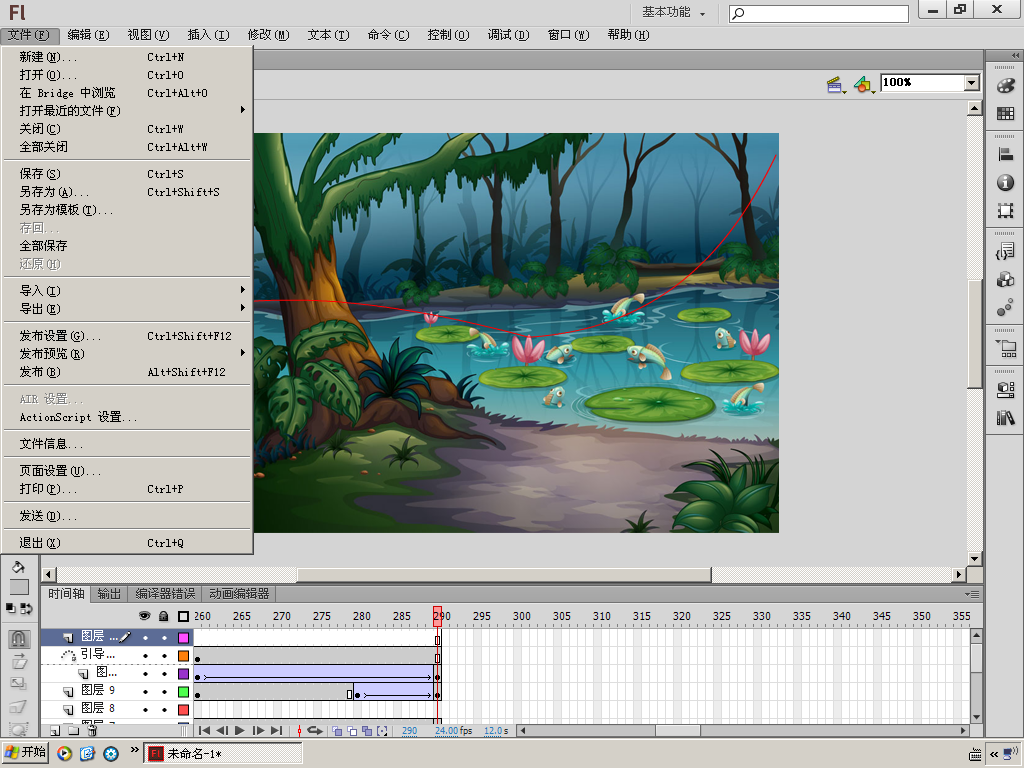
Task: Click the fill color swatch in tools panel
Action: click(19, 587)
